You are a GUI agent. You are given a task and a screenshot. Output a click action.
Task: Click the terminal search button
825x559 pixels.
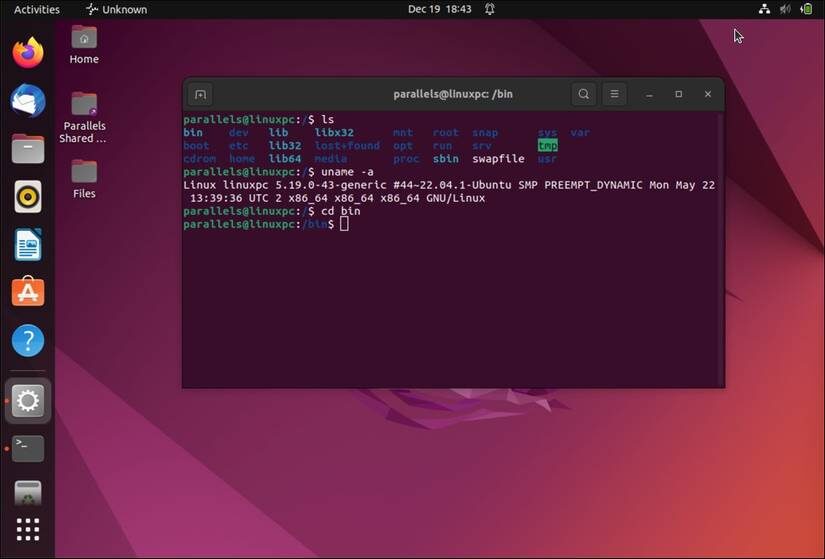tap(583, 94)
